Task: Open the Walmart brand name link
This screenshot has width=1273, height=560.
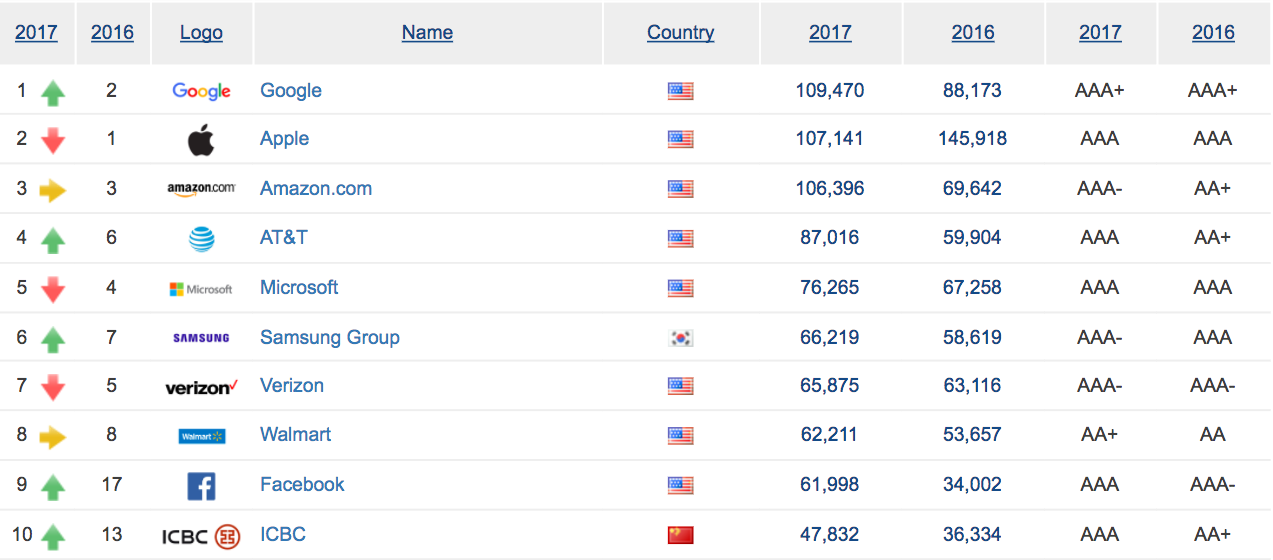Action: pyautogui.click(x=295, y=434)
